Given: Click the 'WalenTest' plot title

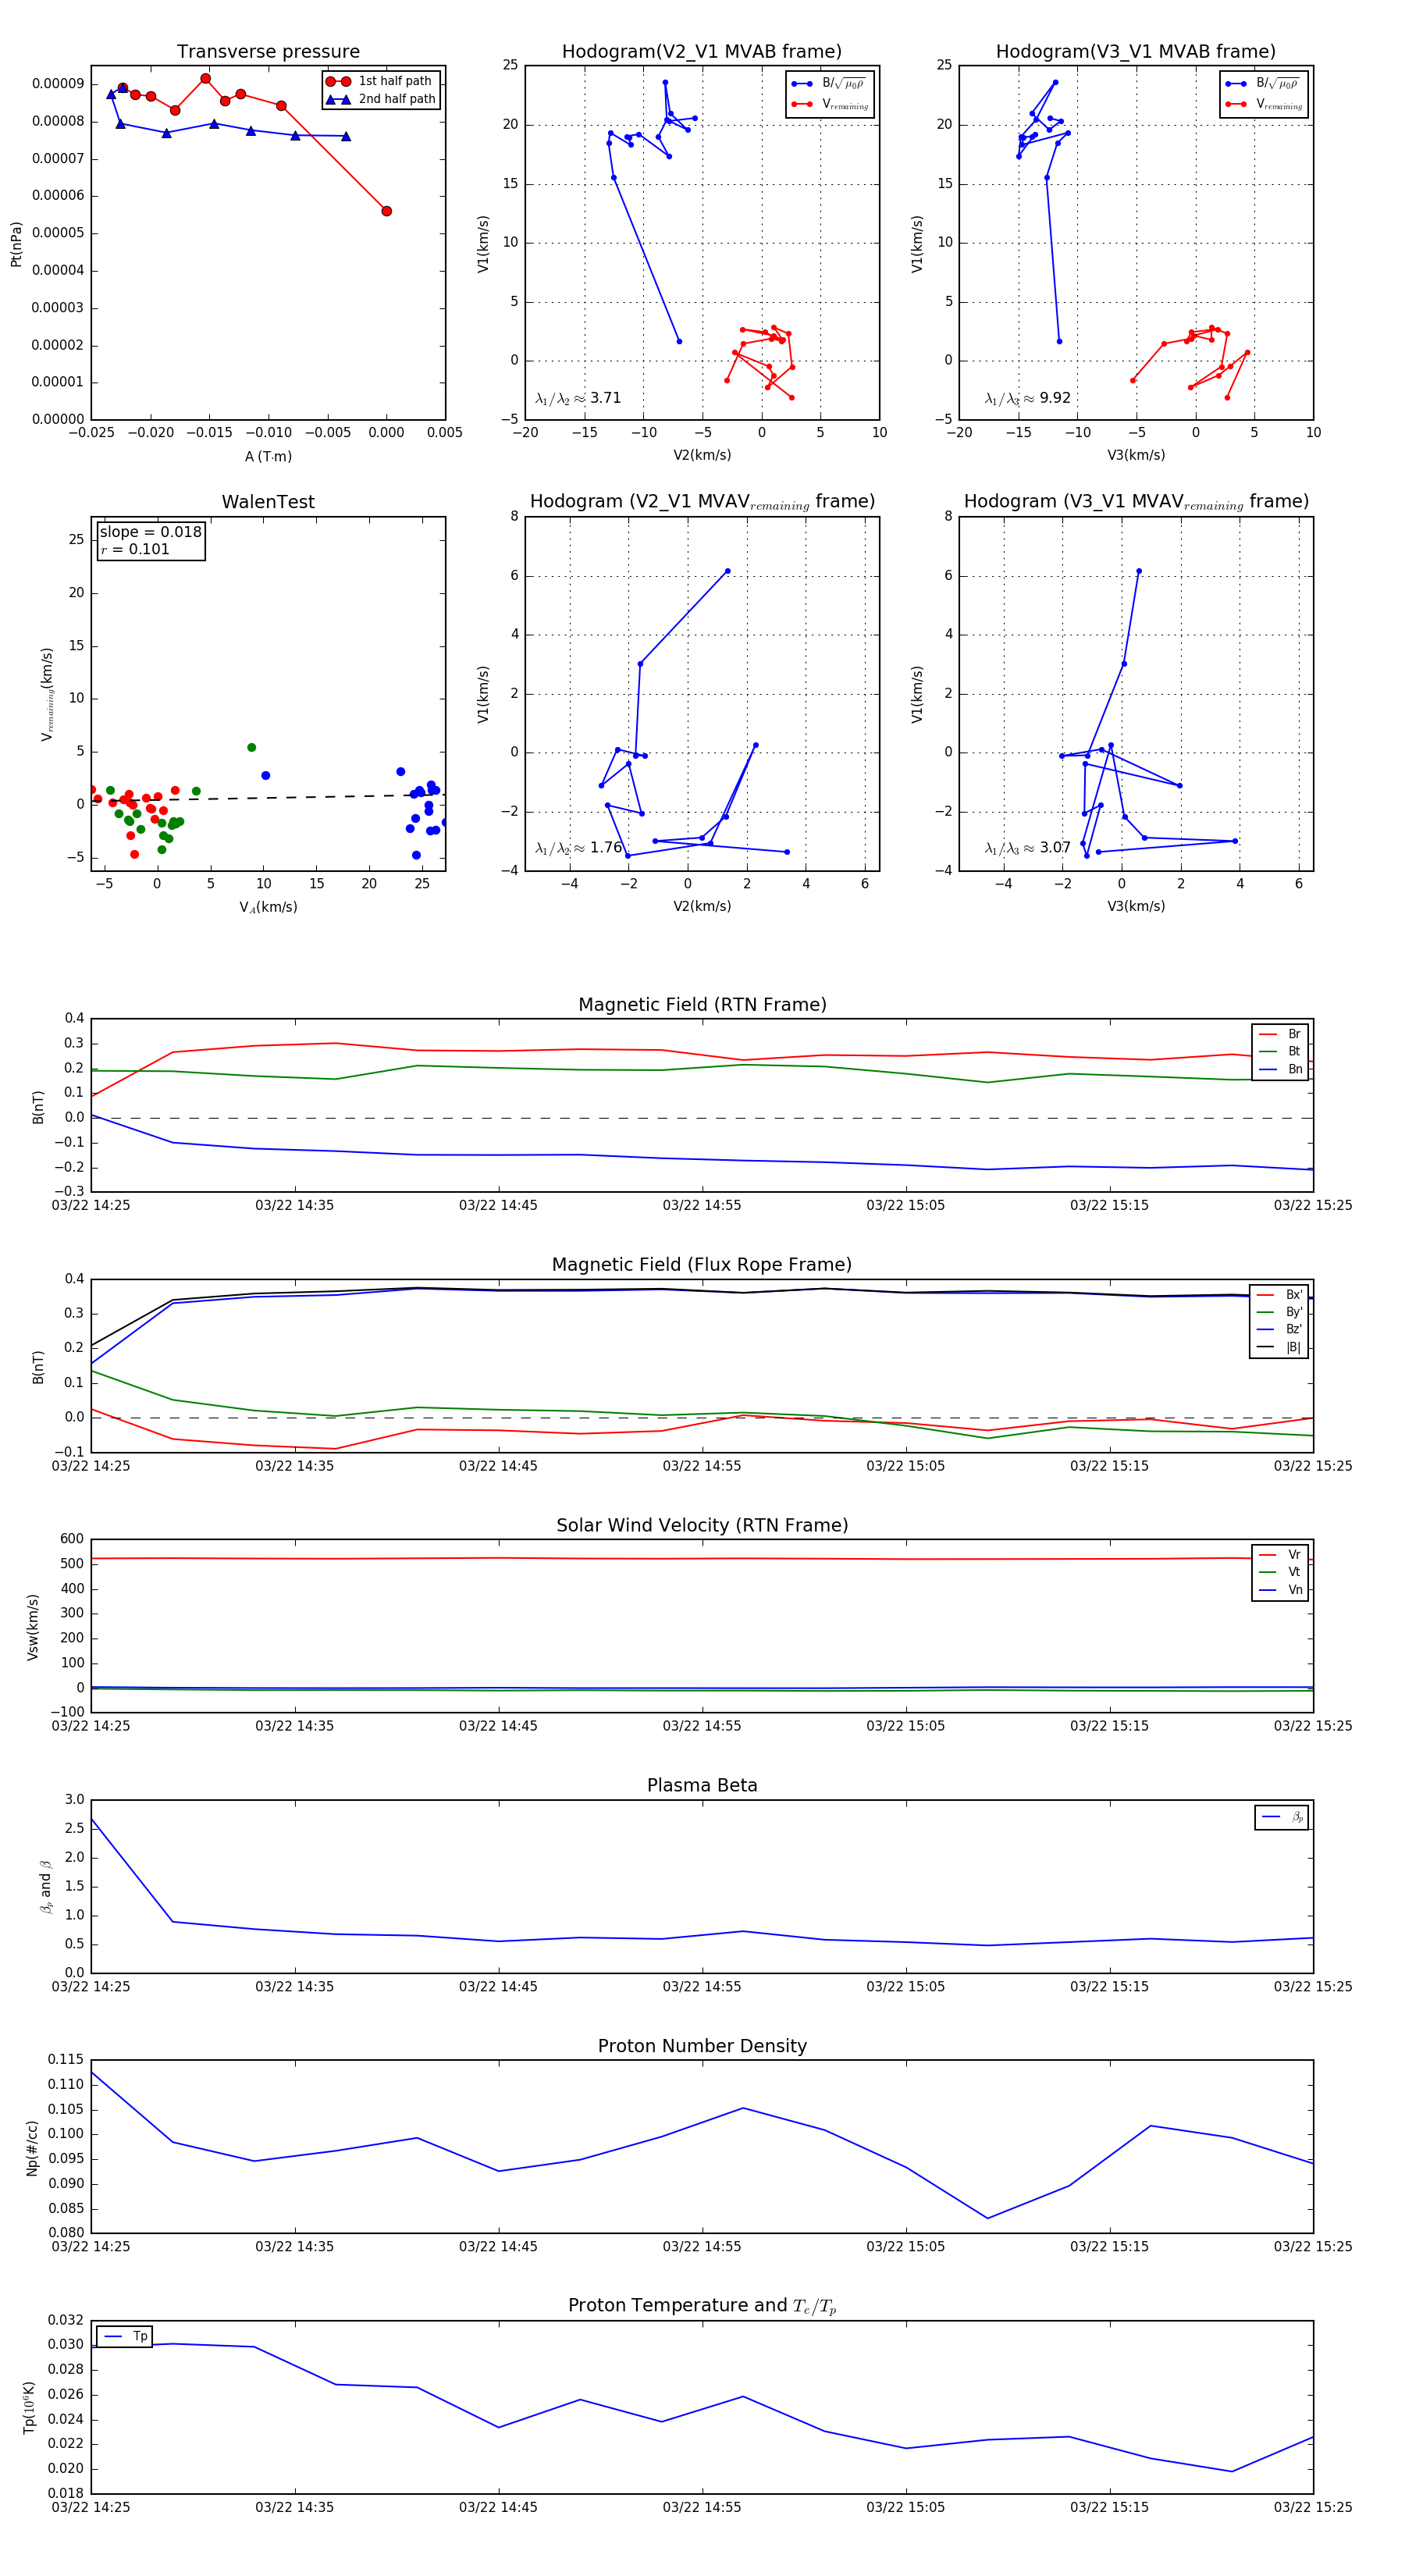Looking at the screenshot, I should [x=268, y=502].
